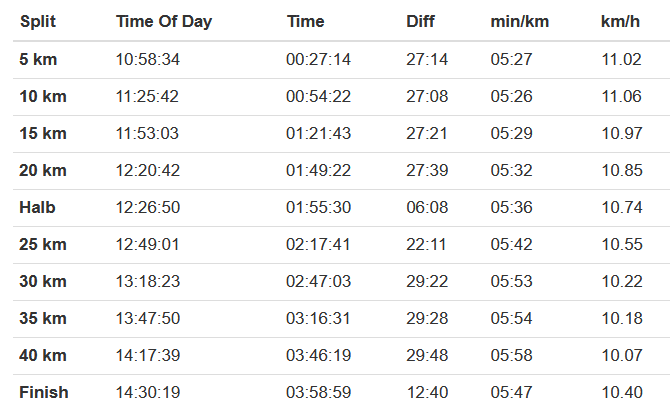Click the 10.18 km/h speed value
This screenshot has height=411, width=670.
click(x=621, y=319)
